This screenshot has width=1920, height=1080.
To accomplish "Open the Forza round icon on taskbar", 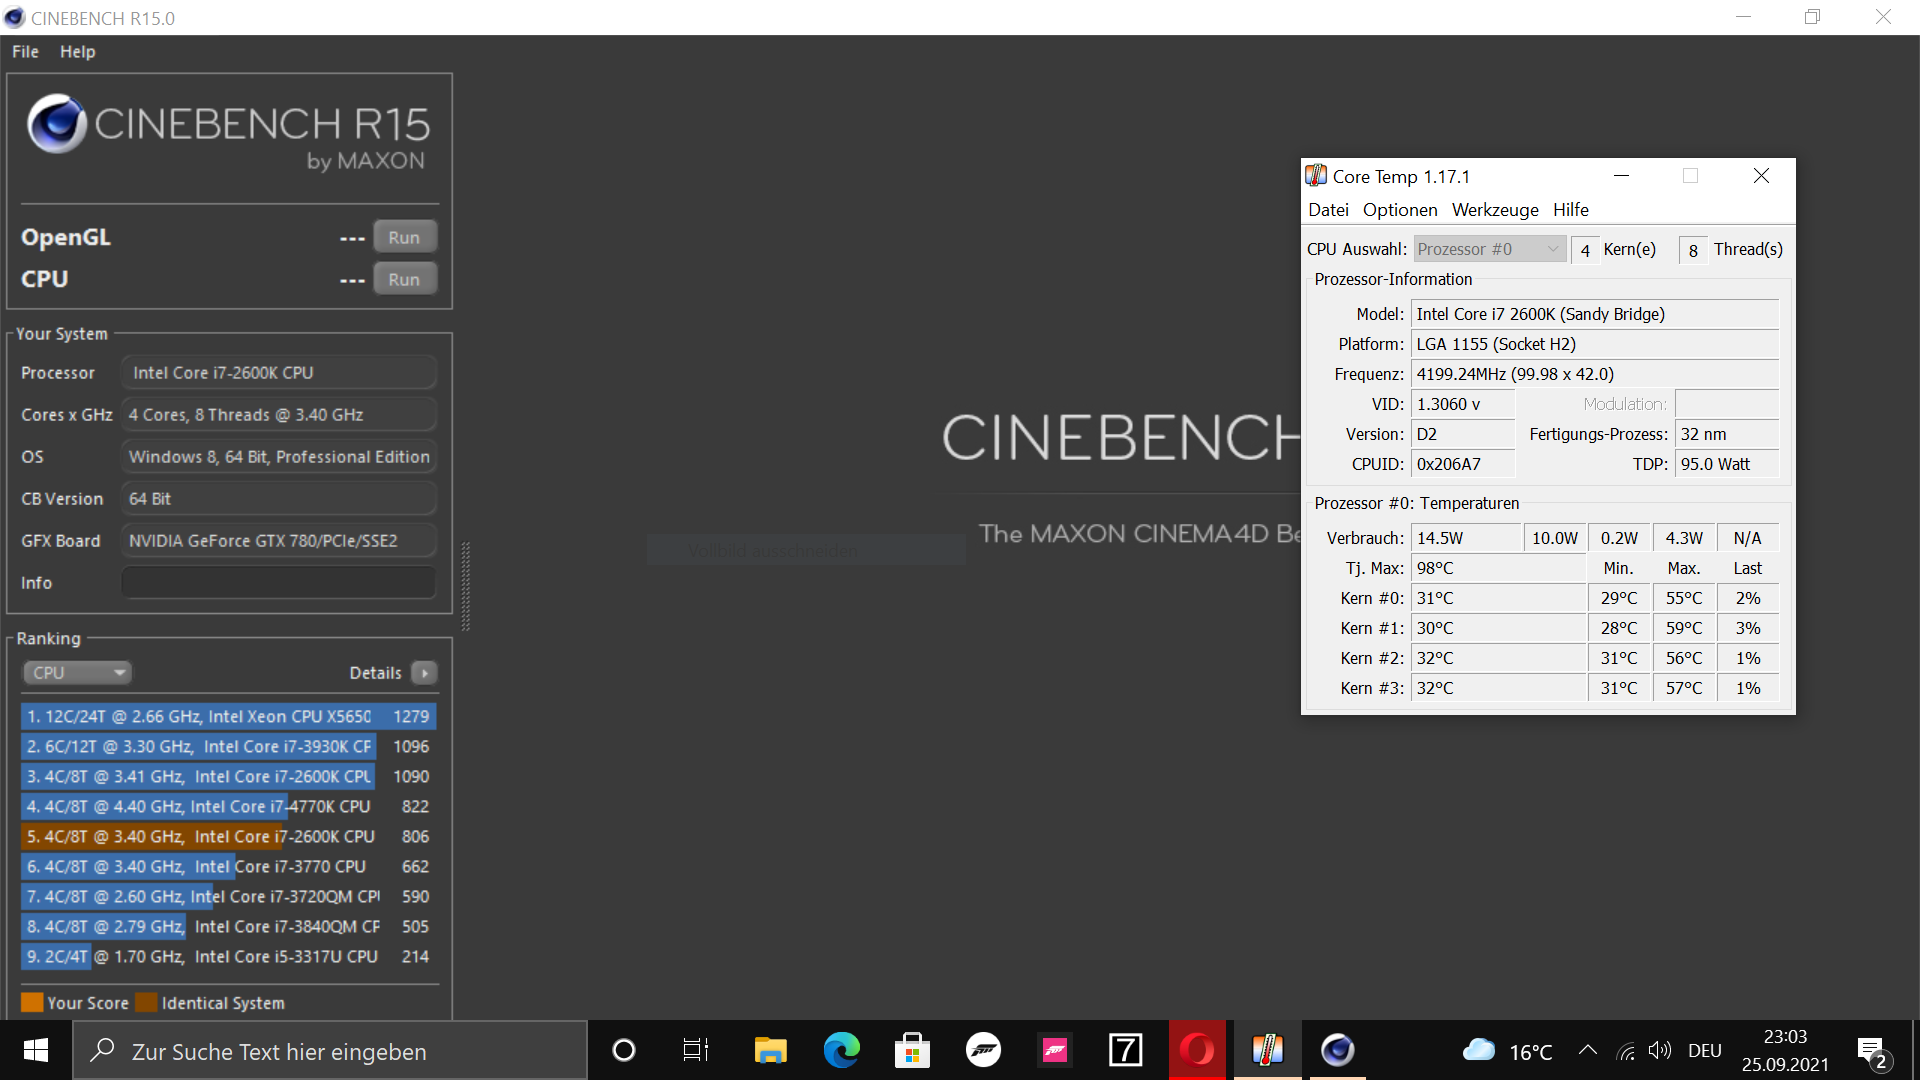I will click(984, 1050).
